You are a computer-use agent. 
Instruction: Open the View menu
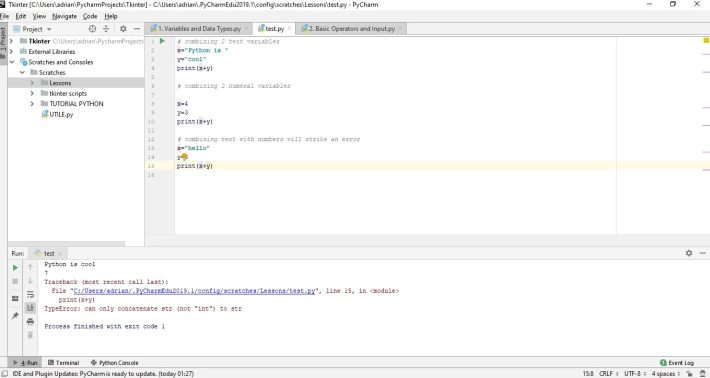tap(39, 16)
